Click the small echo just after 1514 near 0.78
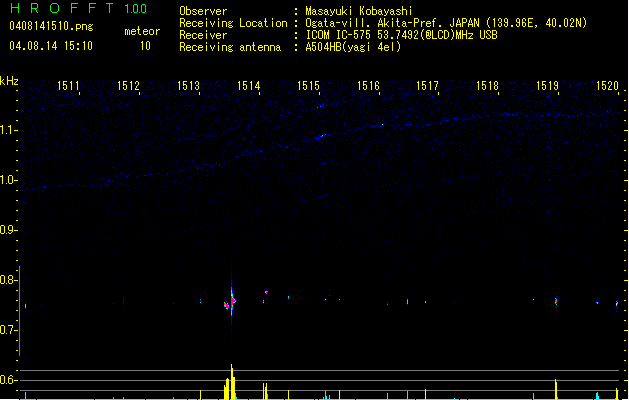The width and height of the screenshot is (629, 400). pyautogui.click(x=266, y=293)
